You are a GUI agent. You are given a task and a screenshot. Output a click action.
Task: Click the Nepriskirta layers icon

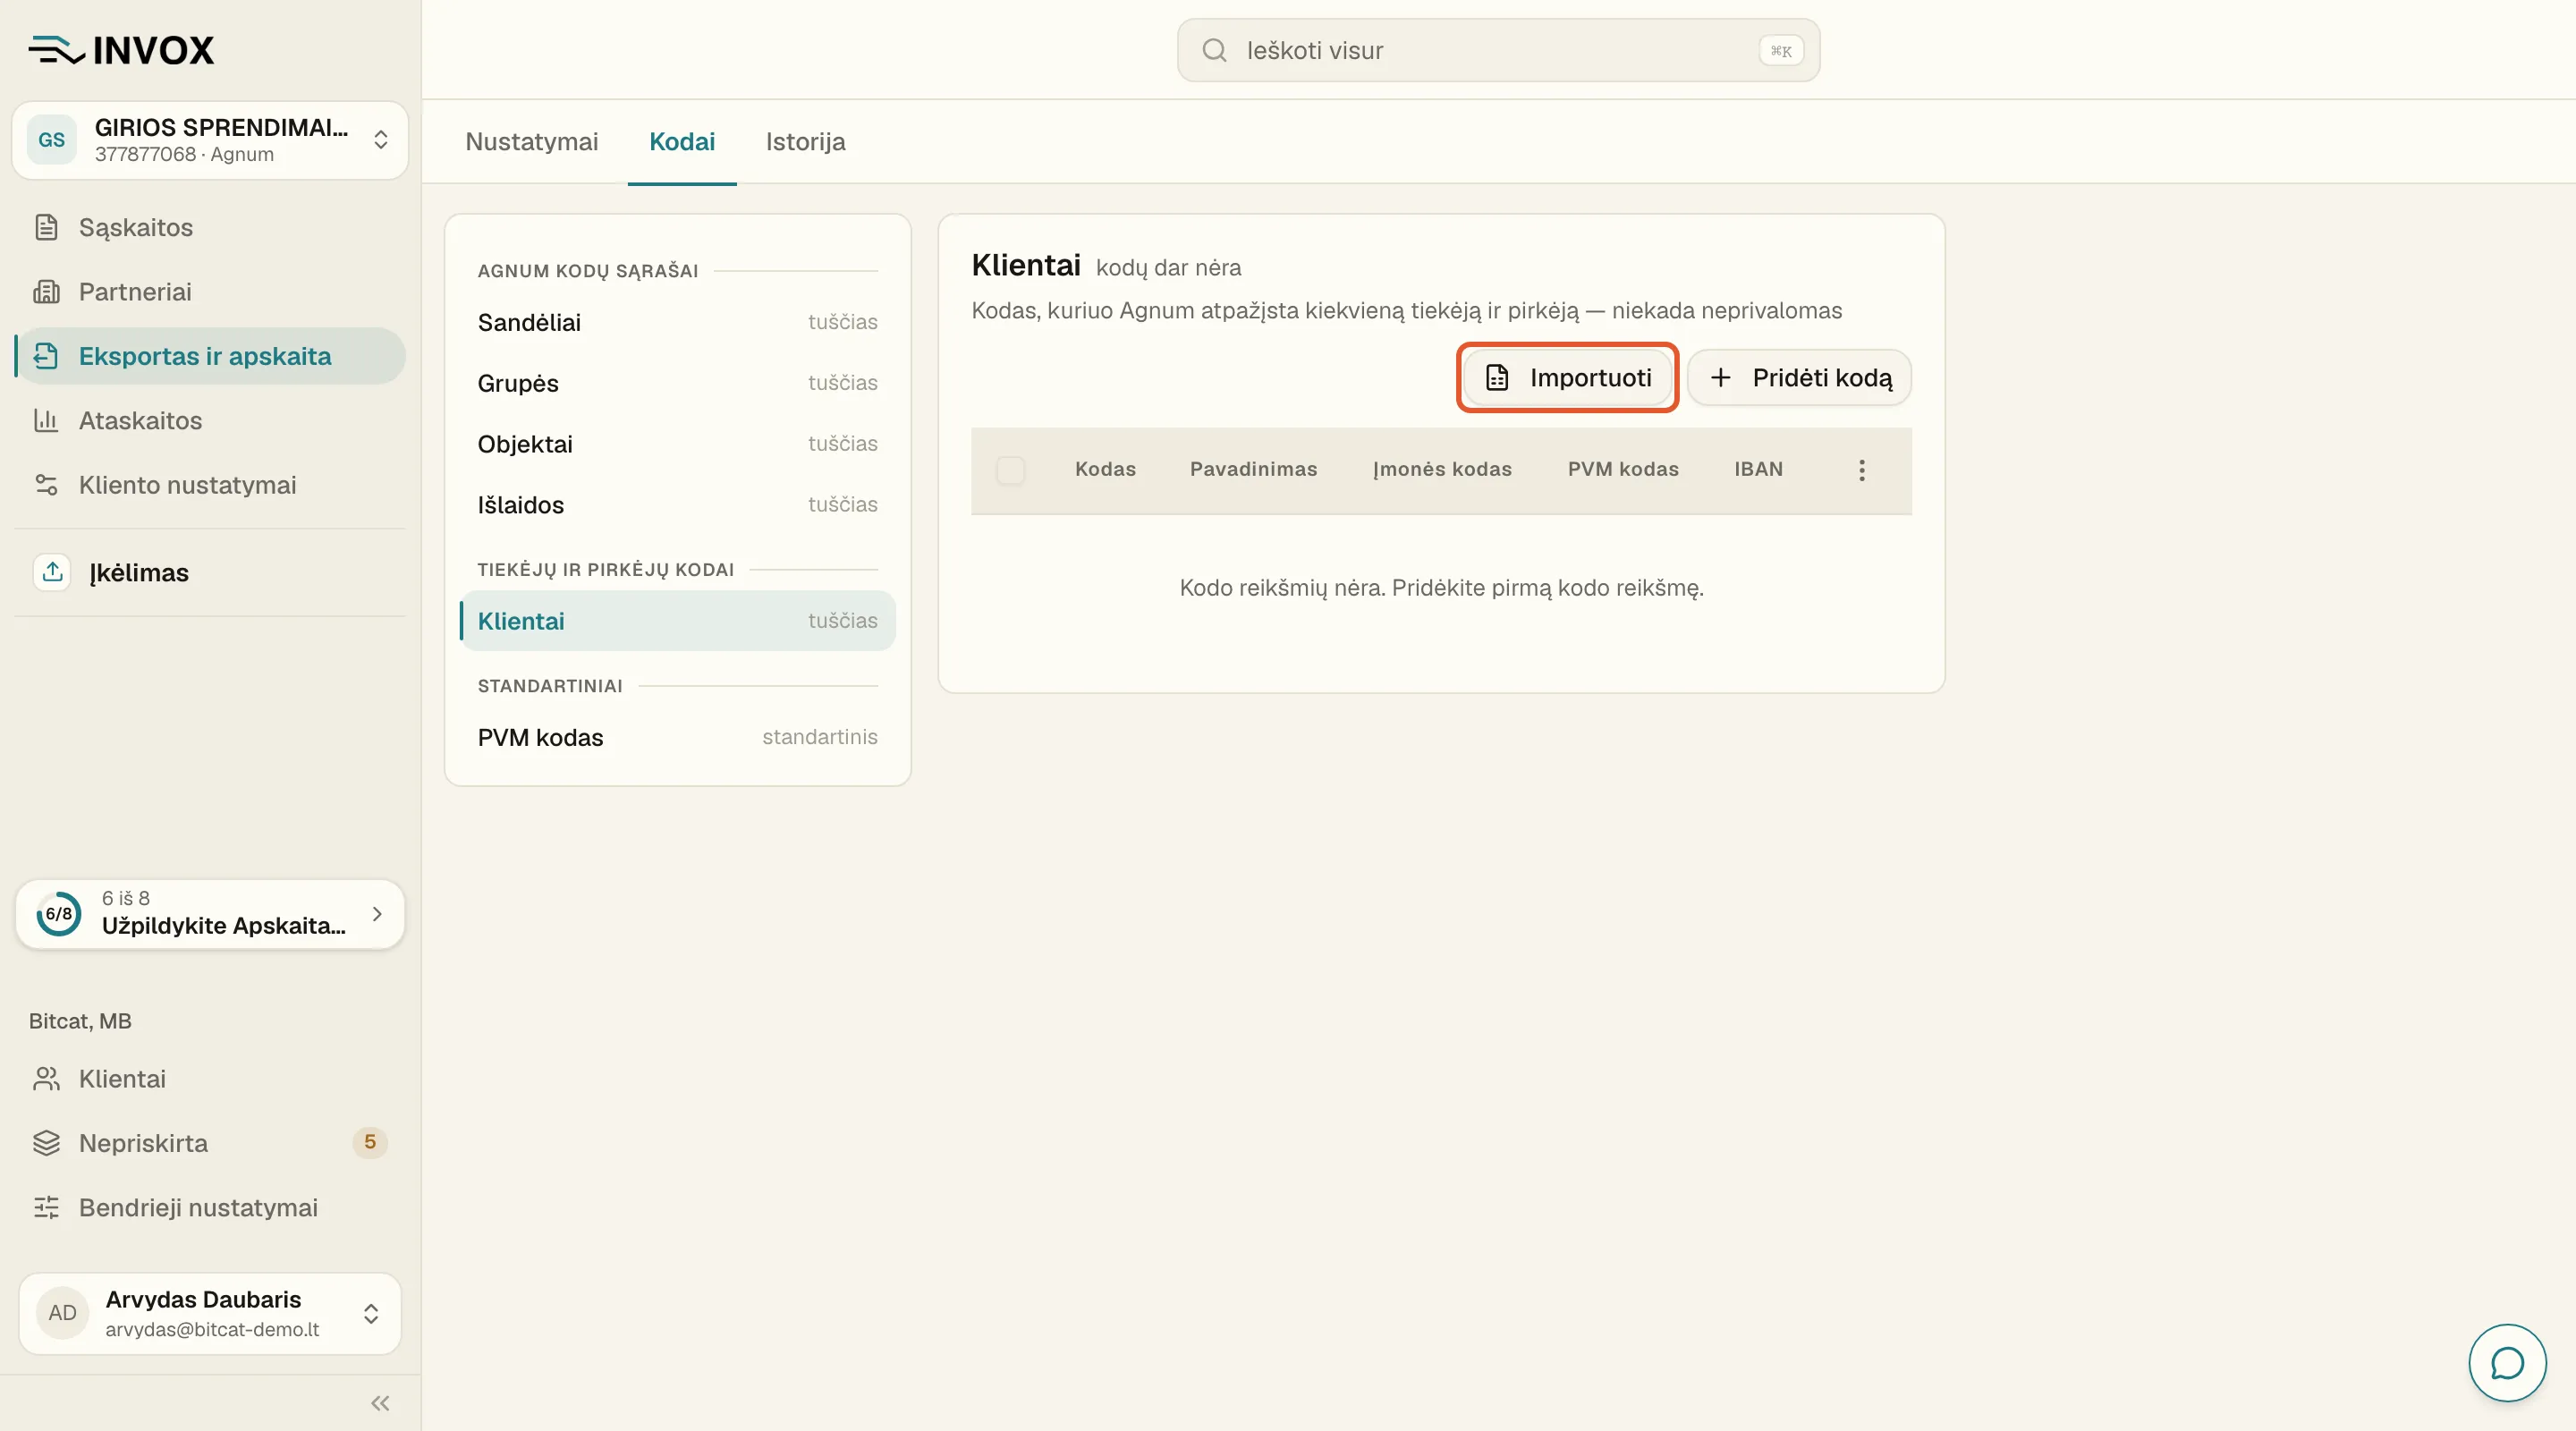(46, 1143)
